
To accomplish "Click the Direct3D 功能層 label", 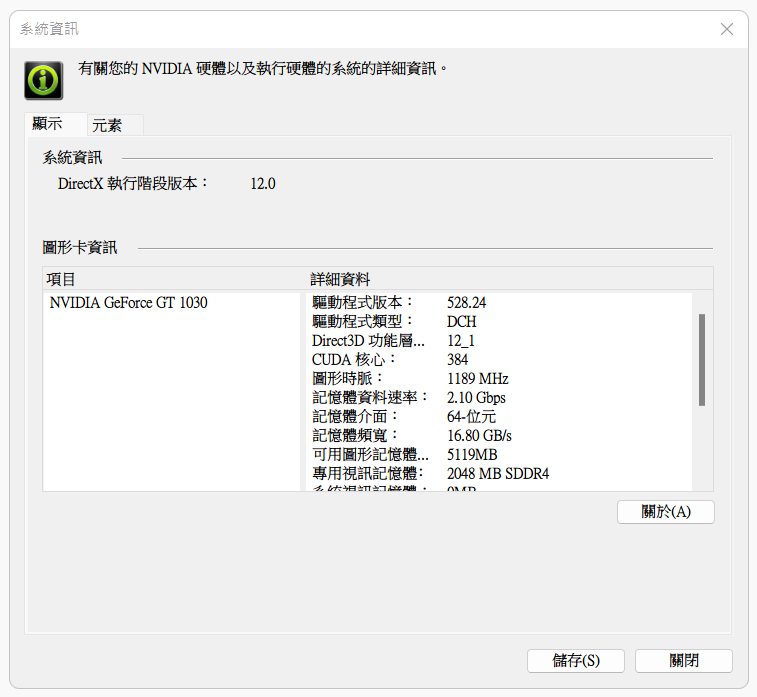I will tap(368, 341).
